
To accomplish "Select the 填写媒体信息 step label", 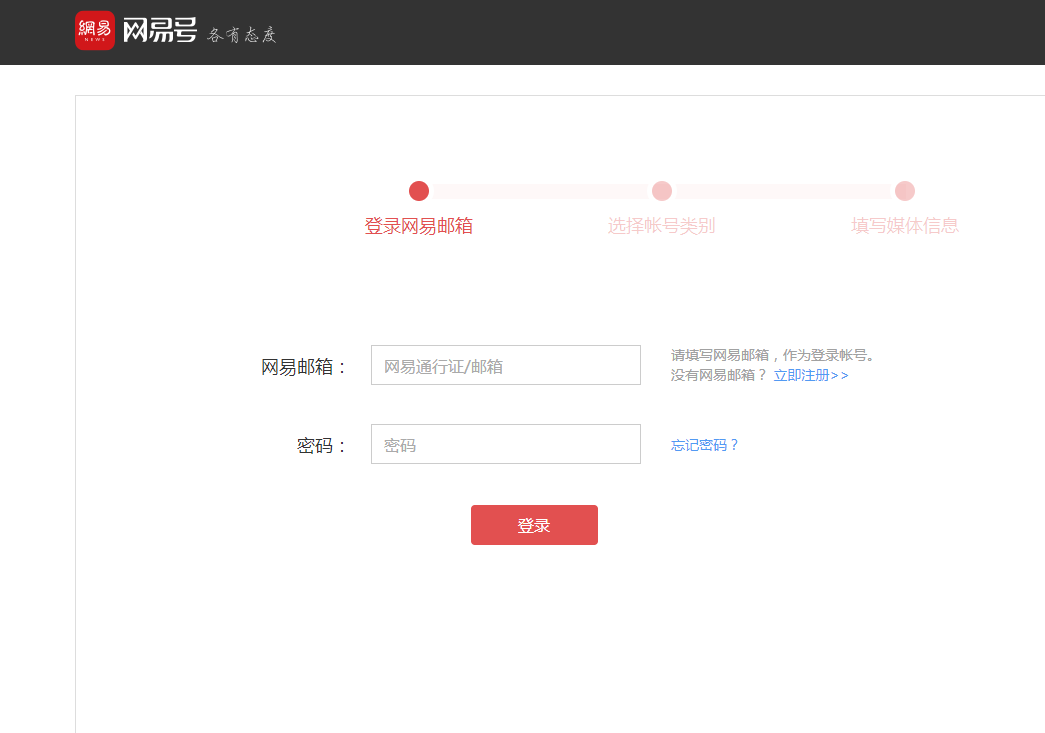I will click(905, 226).
